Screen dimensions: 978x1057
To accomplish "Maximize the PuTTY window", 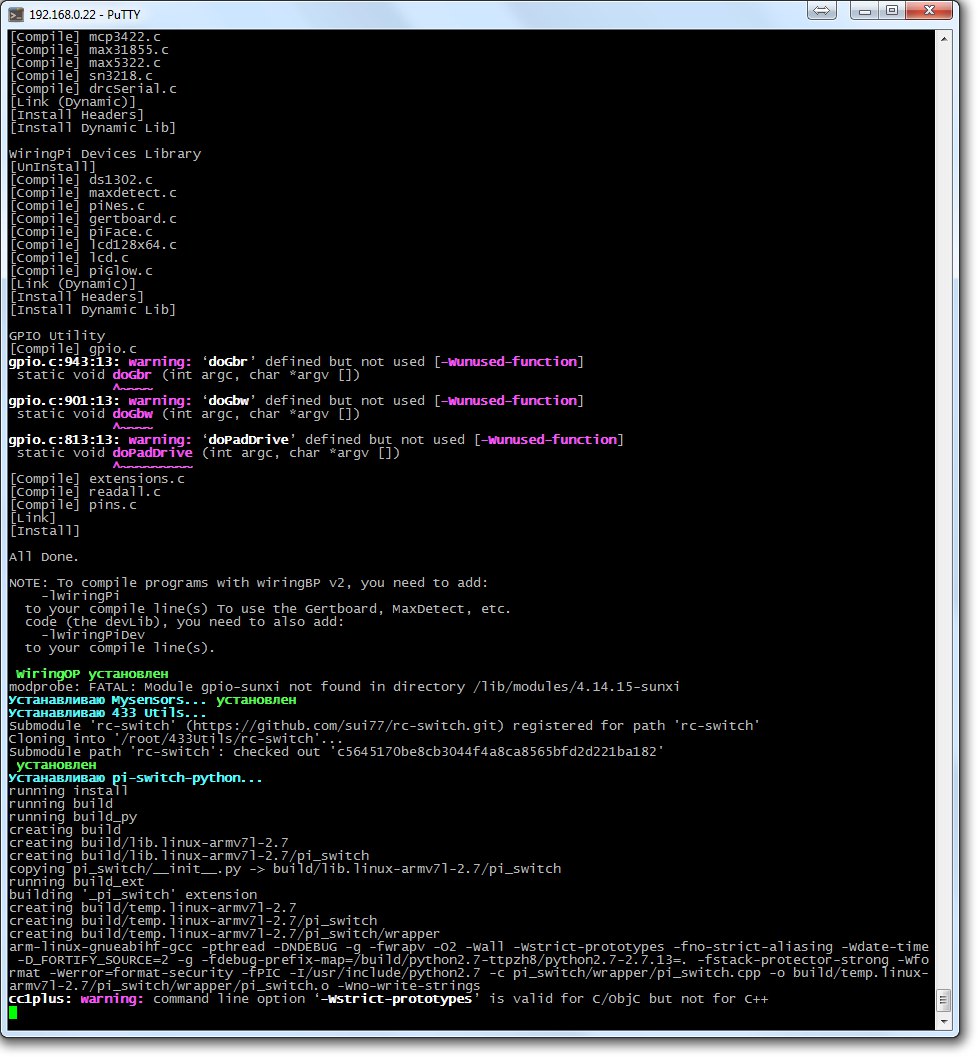I will [x=892, y=10].
